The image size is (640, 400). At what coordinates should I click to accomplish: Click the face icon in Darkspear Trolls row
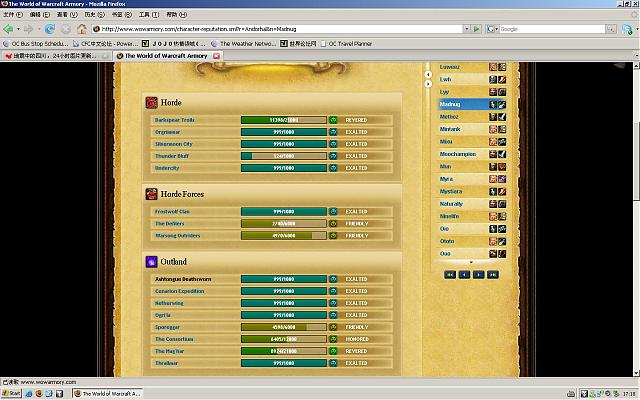pos(333,120)
